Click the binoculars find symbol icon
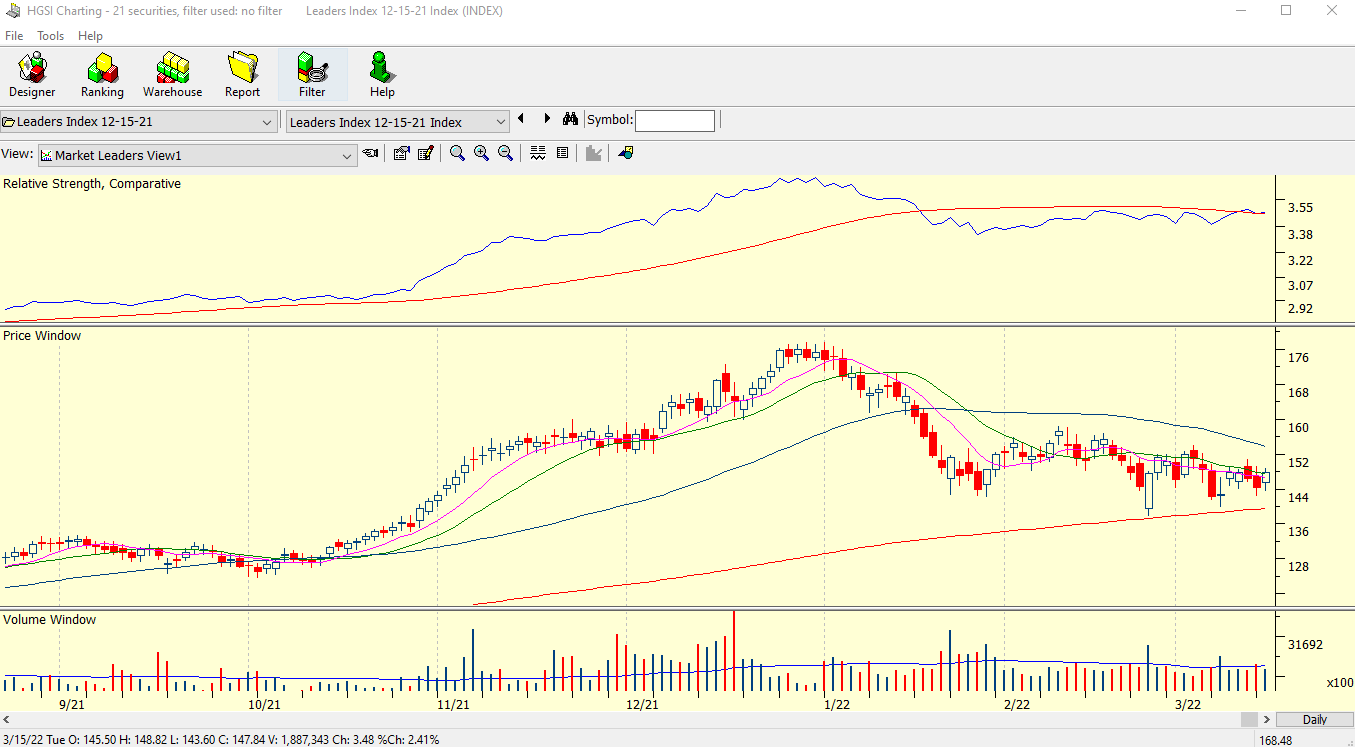The height and width of the screenshot is (747, 1355). point(571,119)
